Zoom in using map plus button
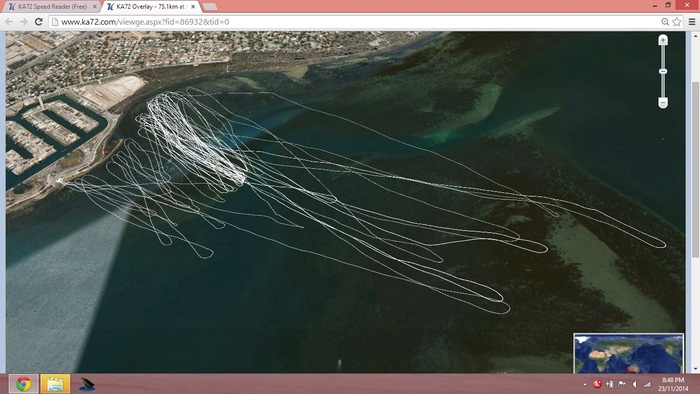700x394 pixels. tap(663, 40)
